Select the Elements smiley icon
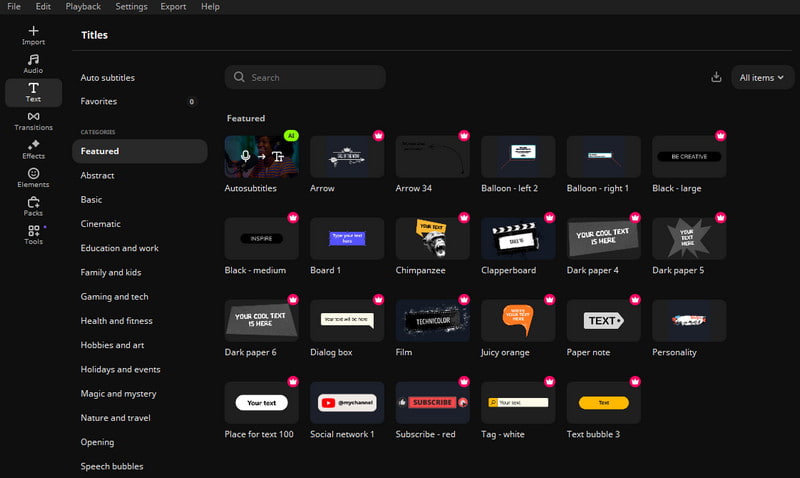800x478 pixels. tap(33, 178)
